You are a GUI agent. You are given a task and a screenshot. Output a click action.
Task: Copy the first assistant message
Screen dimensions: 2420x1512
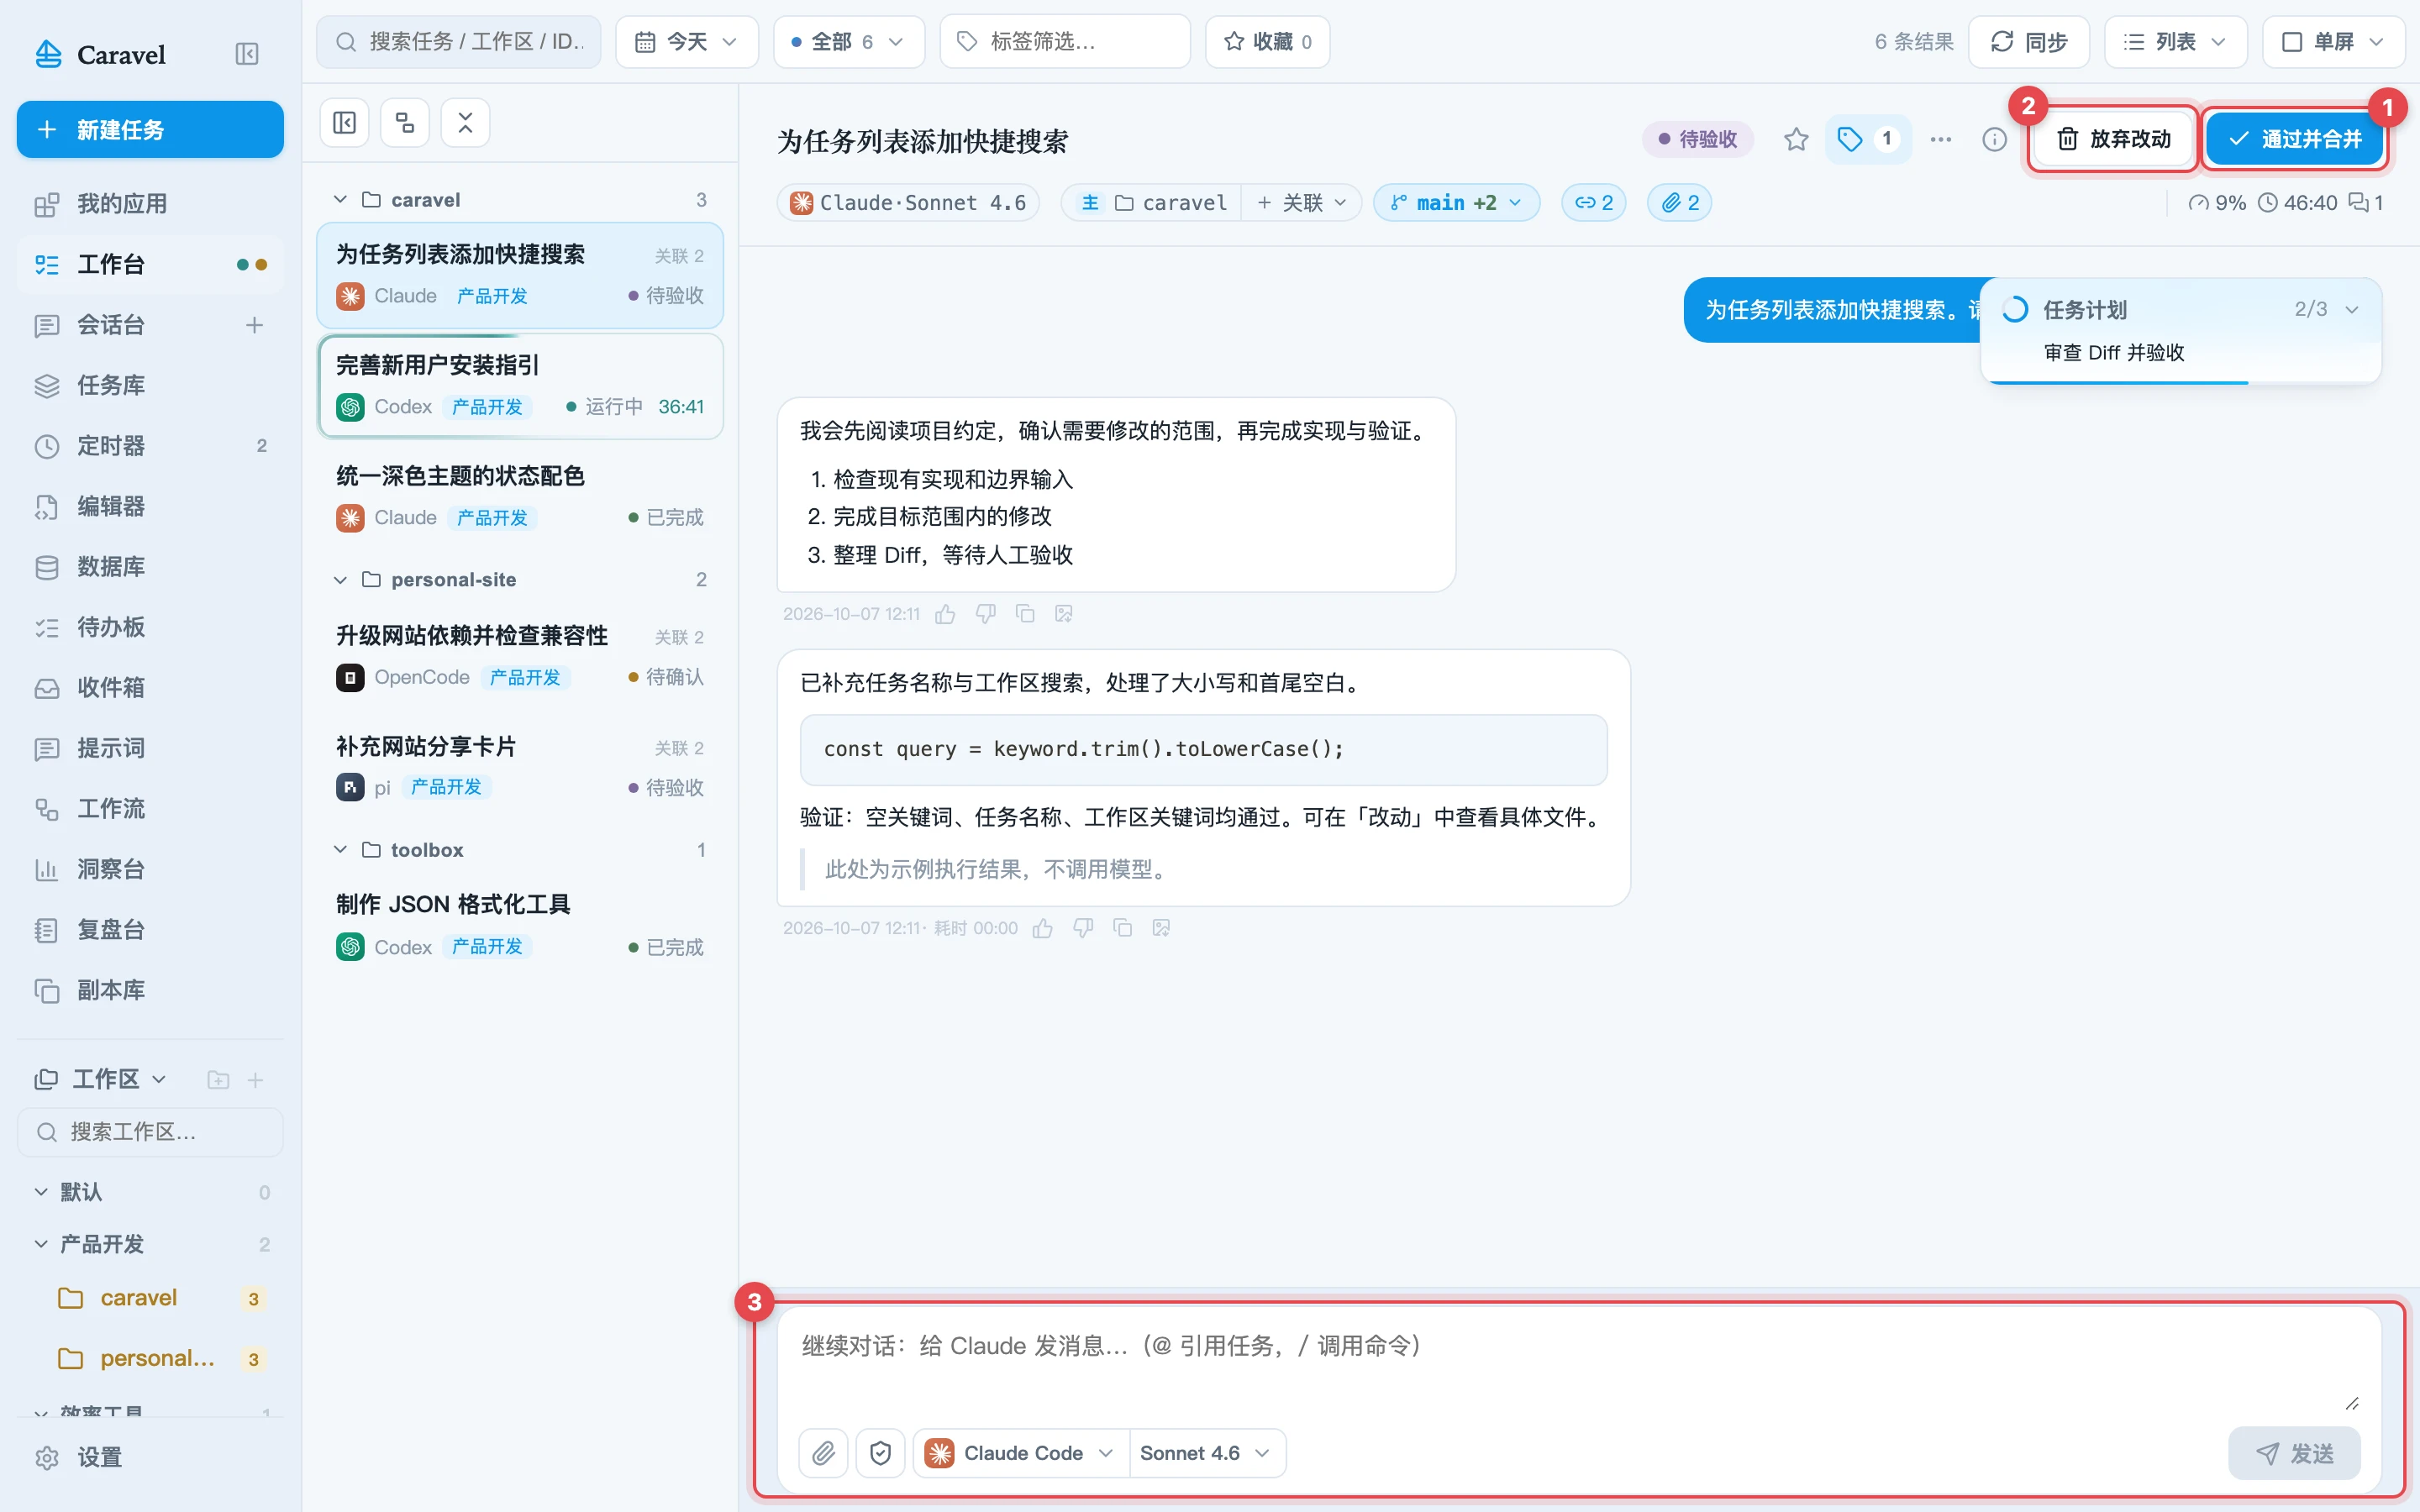(x=1025, y=614)
